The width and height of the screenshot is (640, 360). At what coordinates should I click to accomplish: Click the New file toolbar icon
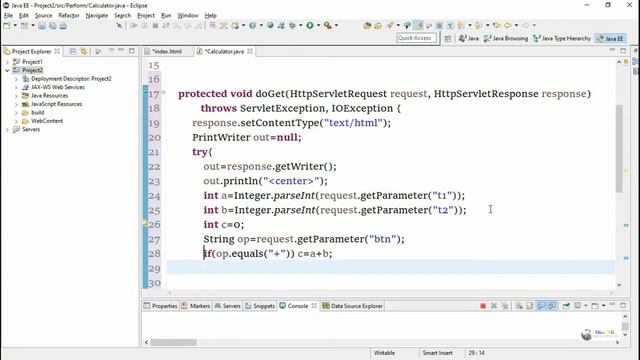click(7, 25)
